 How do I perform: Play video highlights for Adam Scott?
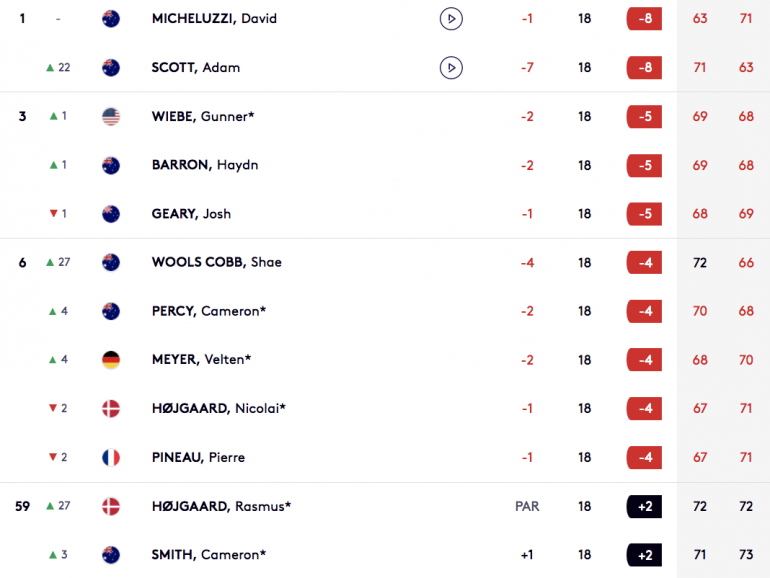(x=451, y=67)
